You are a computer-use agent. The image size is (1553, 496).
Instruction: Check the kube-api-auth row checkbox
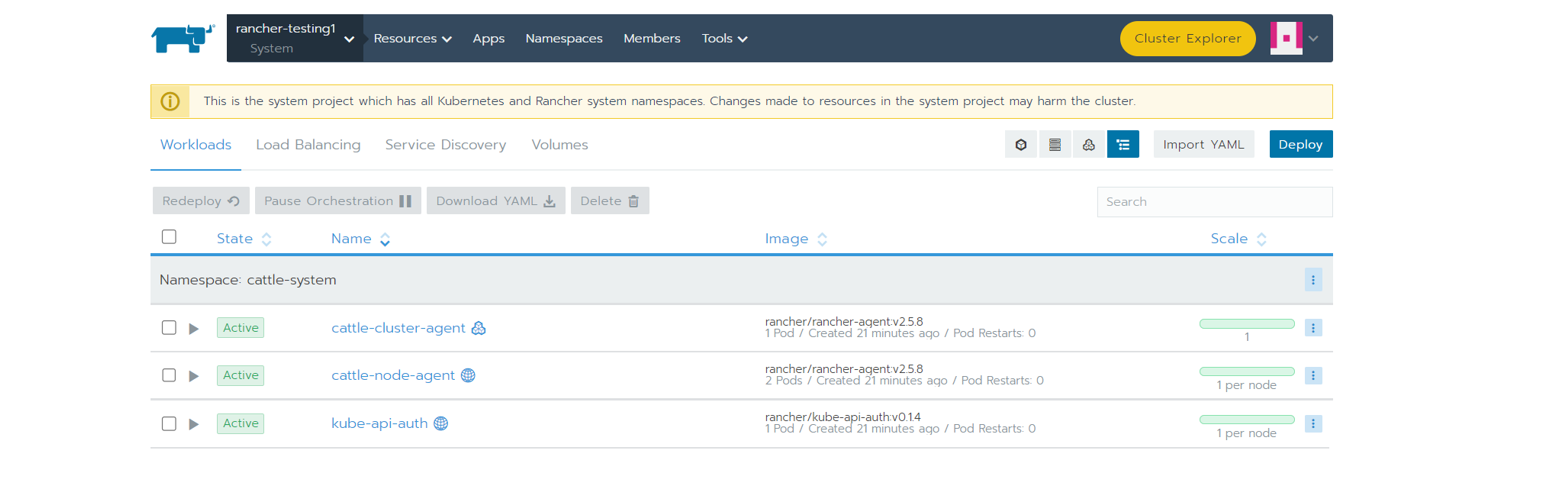(169, 423)
